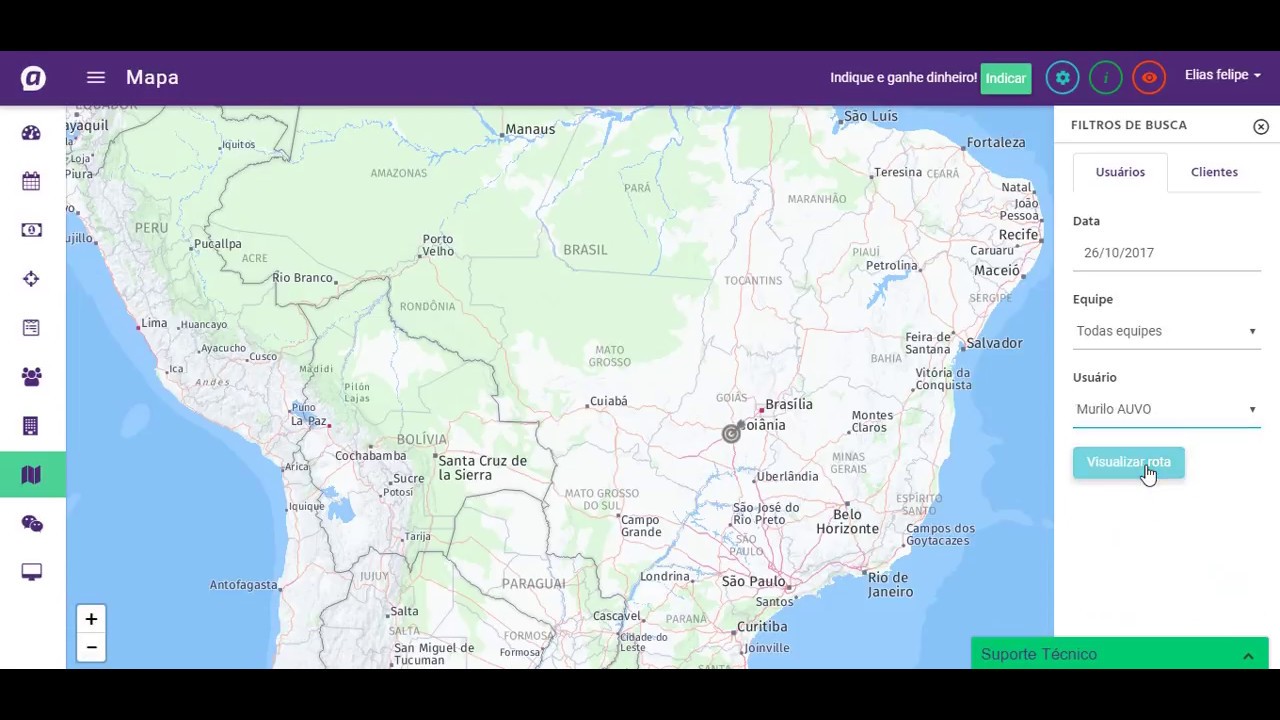1280x720 pixels.
Task: Open the calendar sidebar icon
Action: point(31,181)
